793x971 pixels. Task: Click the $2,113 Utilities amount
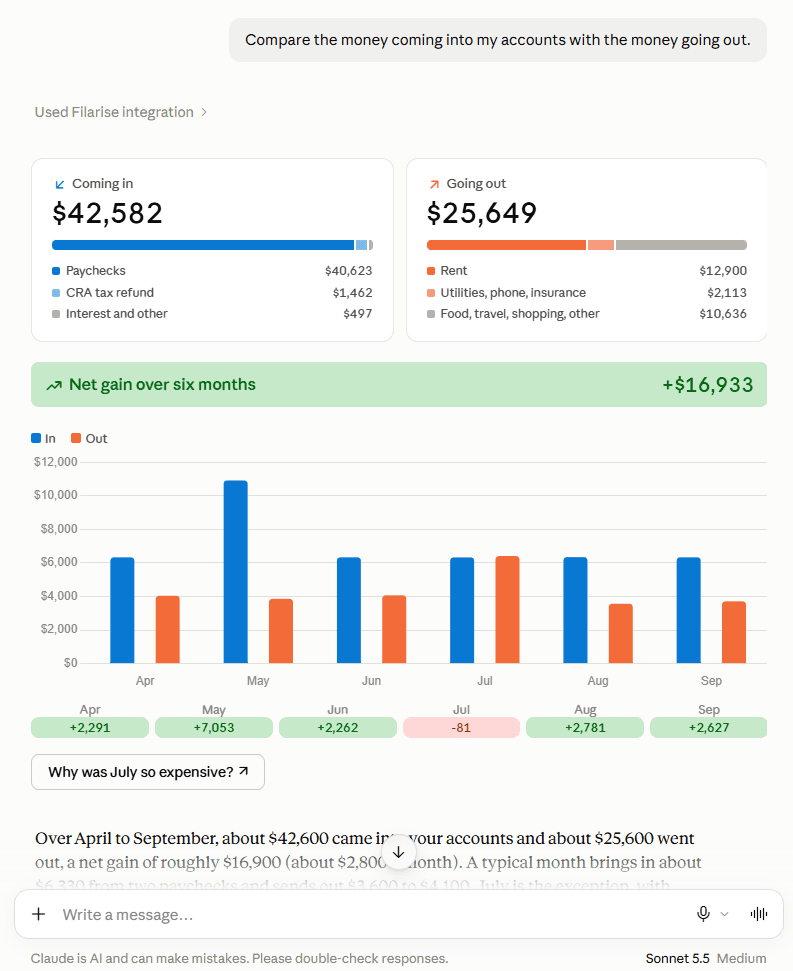point(727,292)
